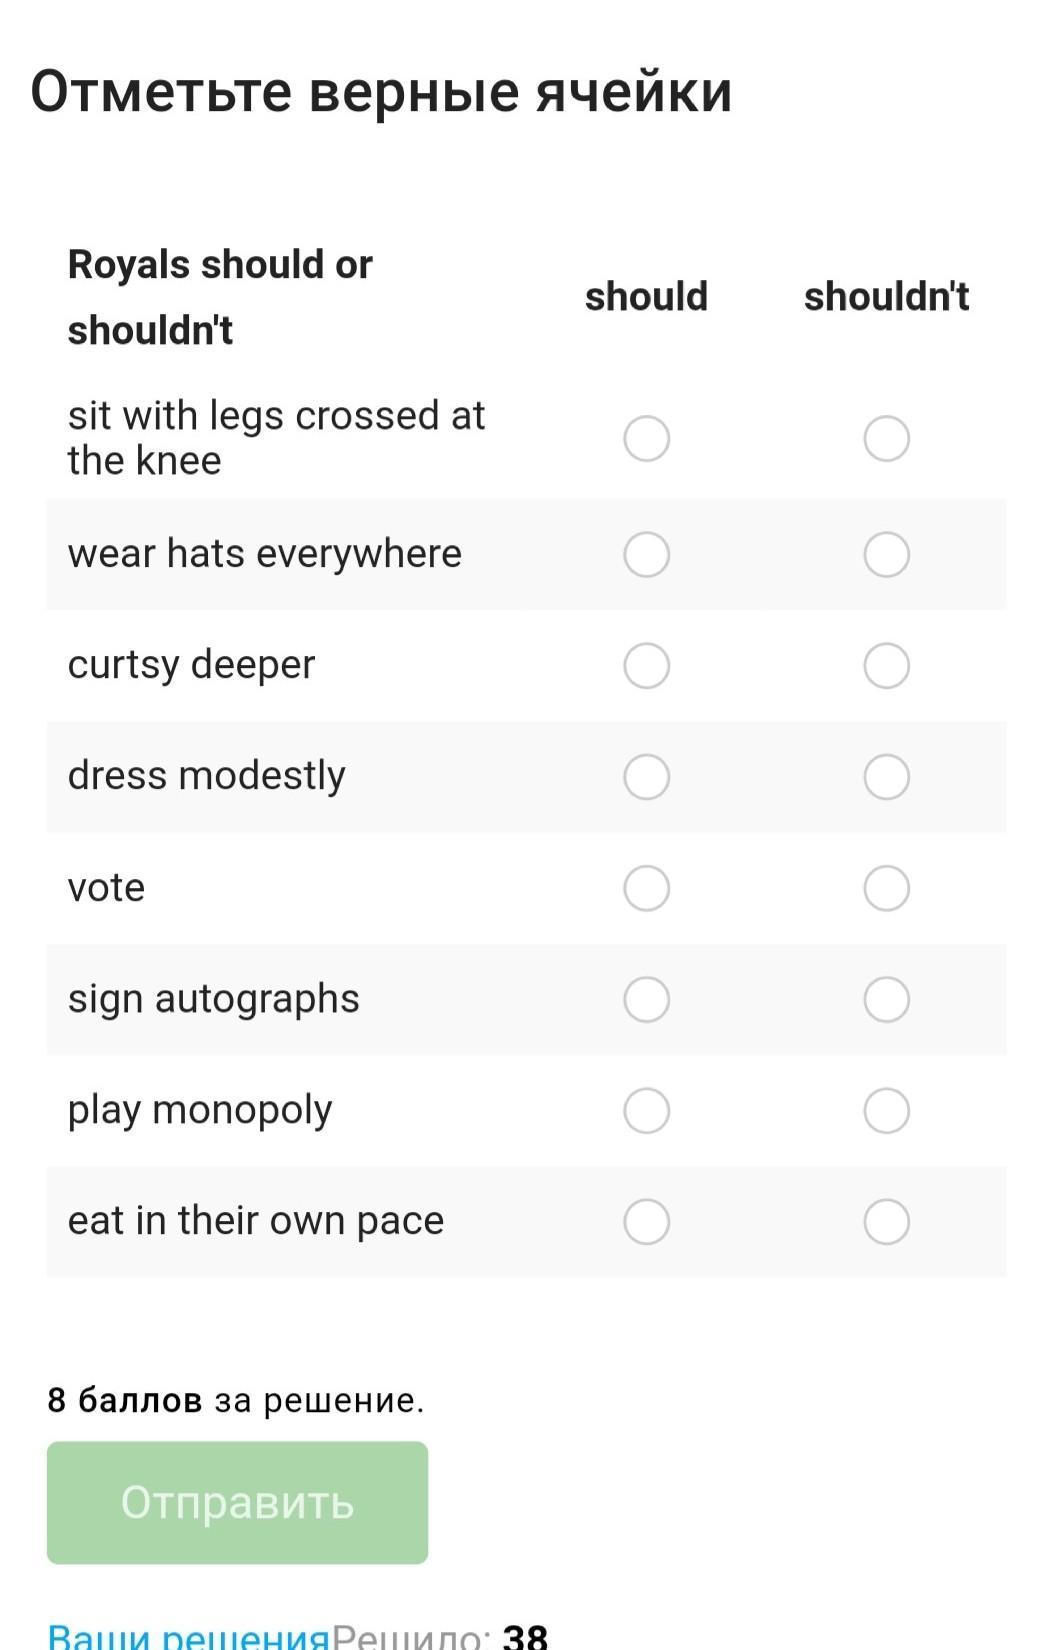Click the 'sign autographs' row label
This screenshot has height=1650, width=1058.
213,999
